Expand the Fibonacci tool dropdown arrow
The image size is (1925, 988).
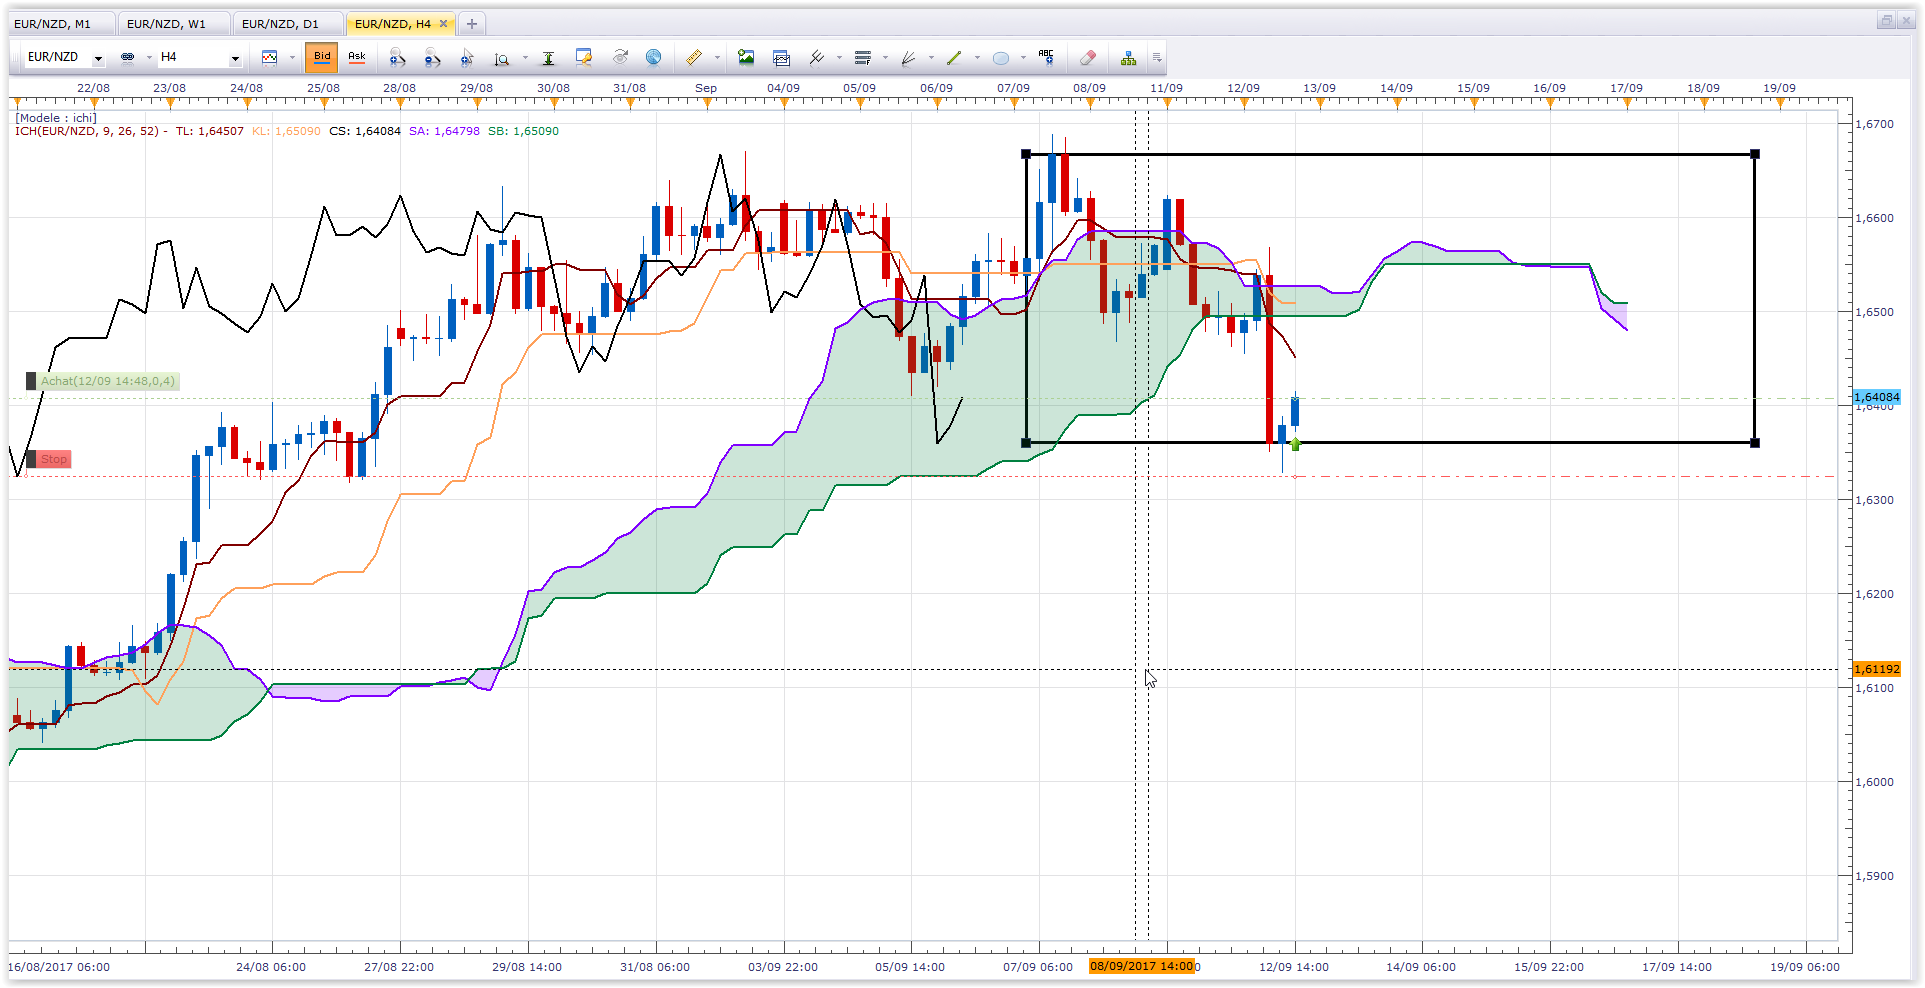[x=885, y=58]
